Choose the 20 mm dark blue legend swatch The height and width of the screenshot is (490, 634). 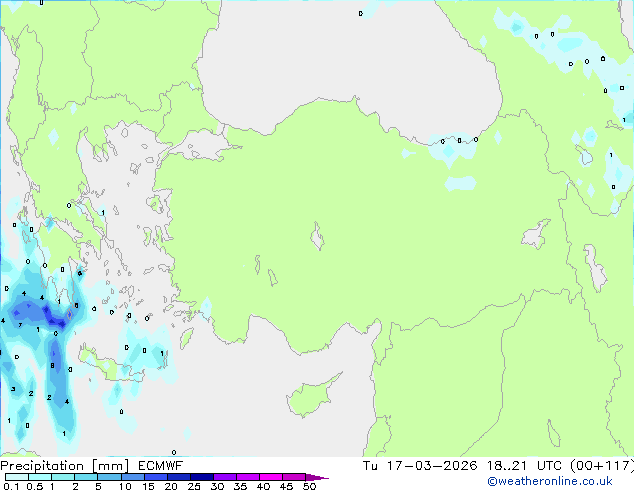[x=178, y=477]
